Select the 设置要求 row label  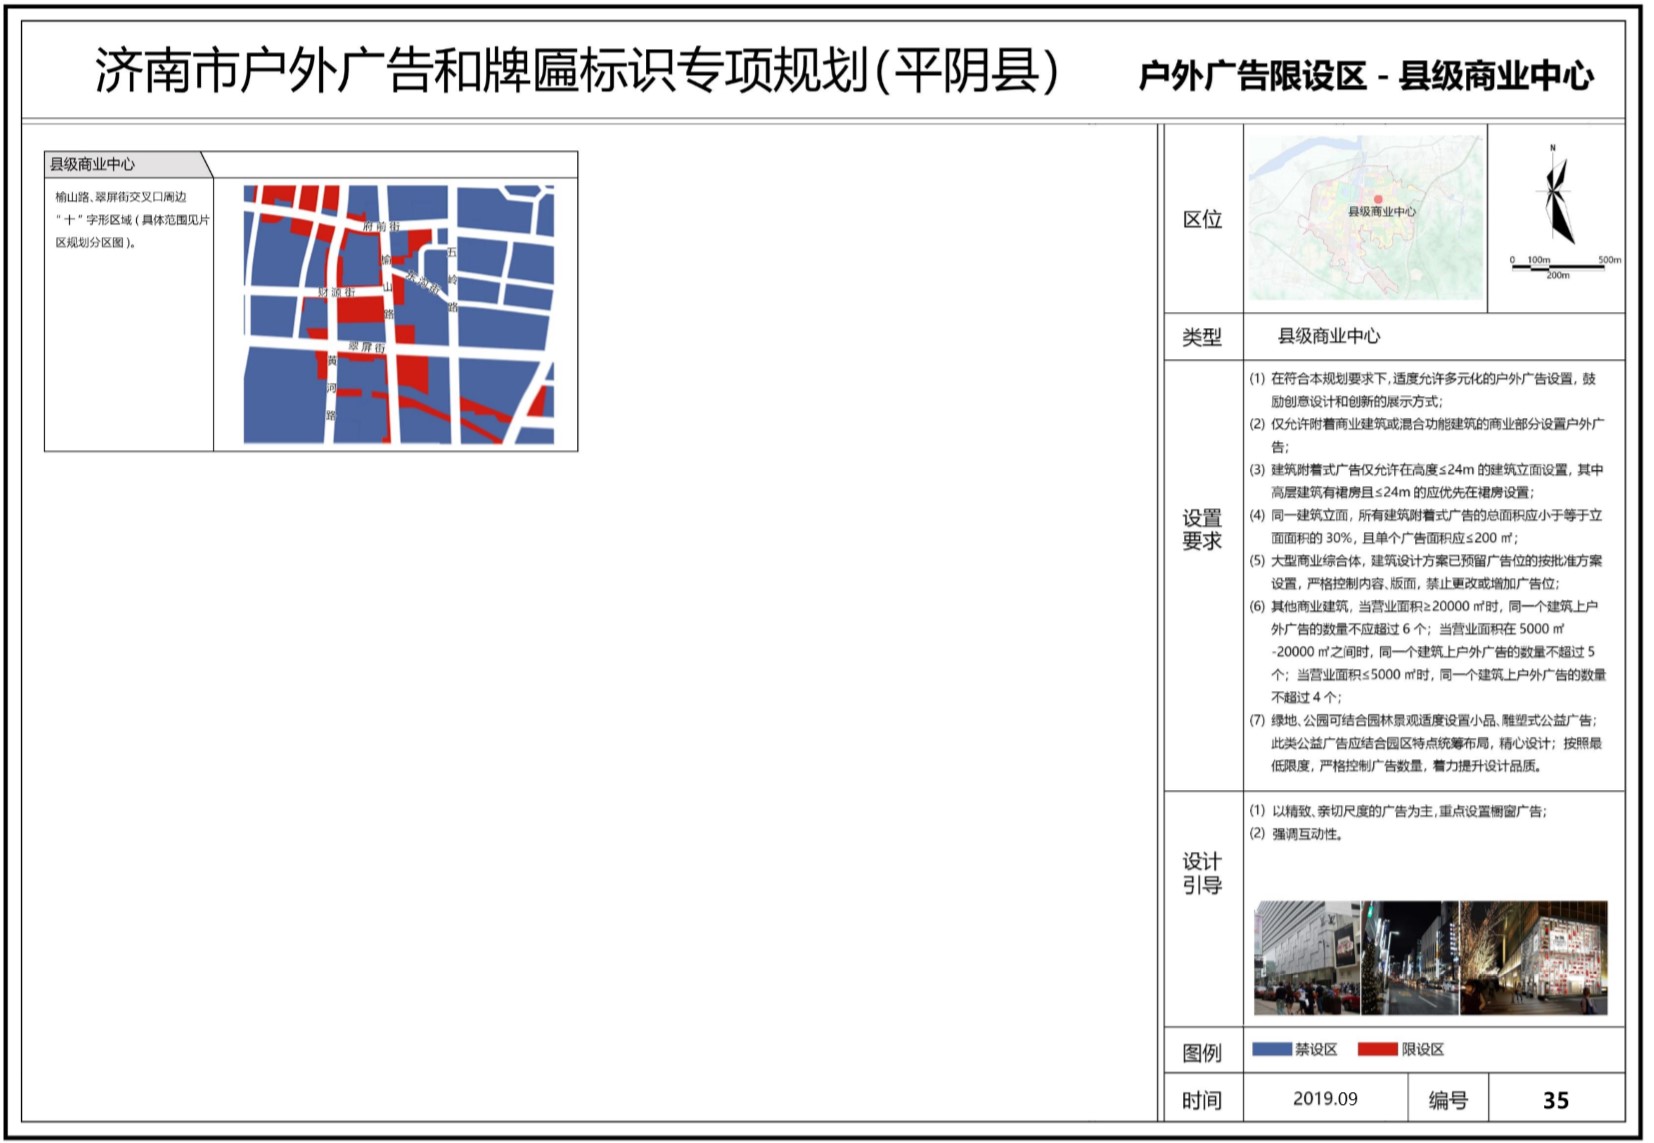tap(1202, 530)
